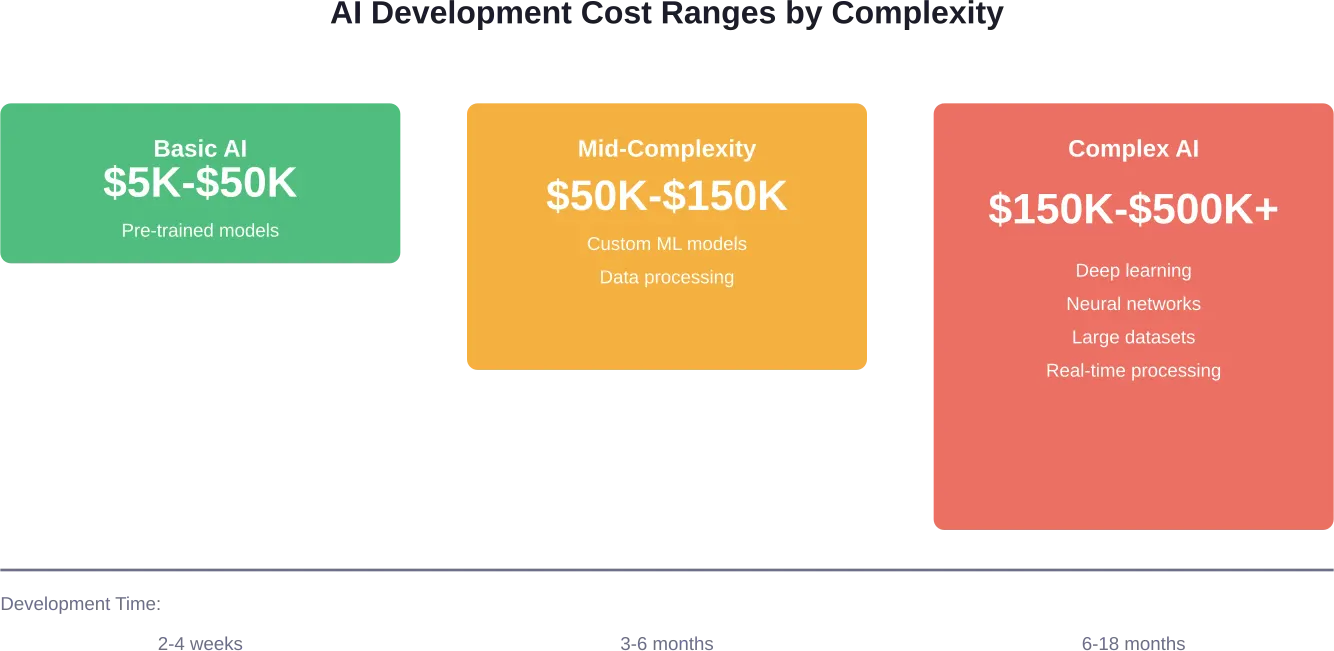Click the chart title at the top
1334x651 pixels.
tap(666, 12)
